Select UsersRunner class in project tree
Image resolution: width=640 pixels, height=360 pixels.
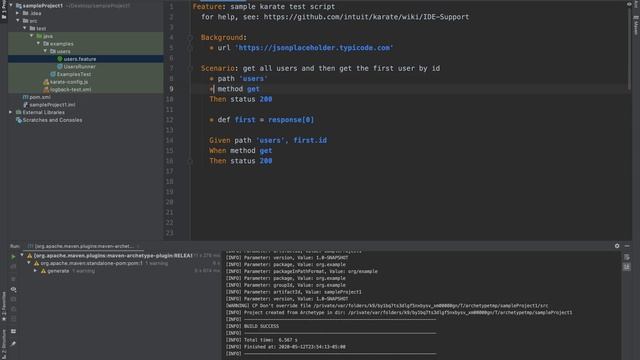click(80, 67)
